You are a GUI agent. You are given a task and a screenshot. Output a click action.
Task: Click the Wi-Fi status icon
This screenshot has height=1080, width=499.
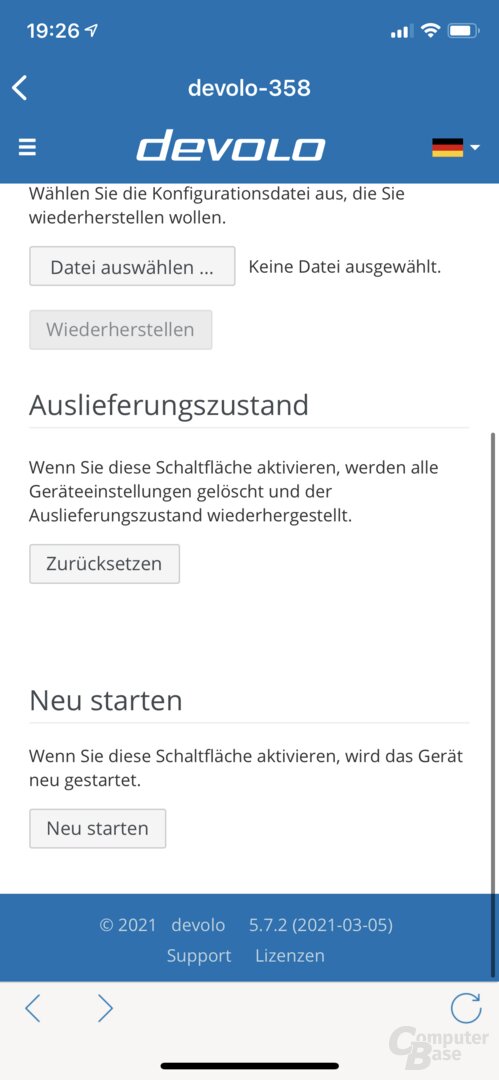tap(431, 30)
